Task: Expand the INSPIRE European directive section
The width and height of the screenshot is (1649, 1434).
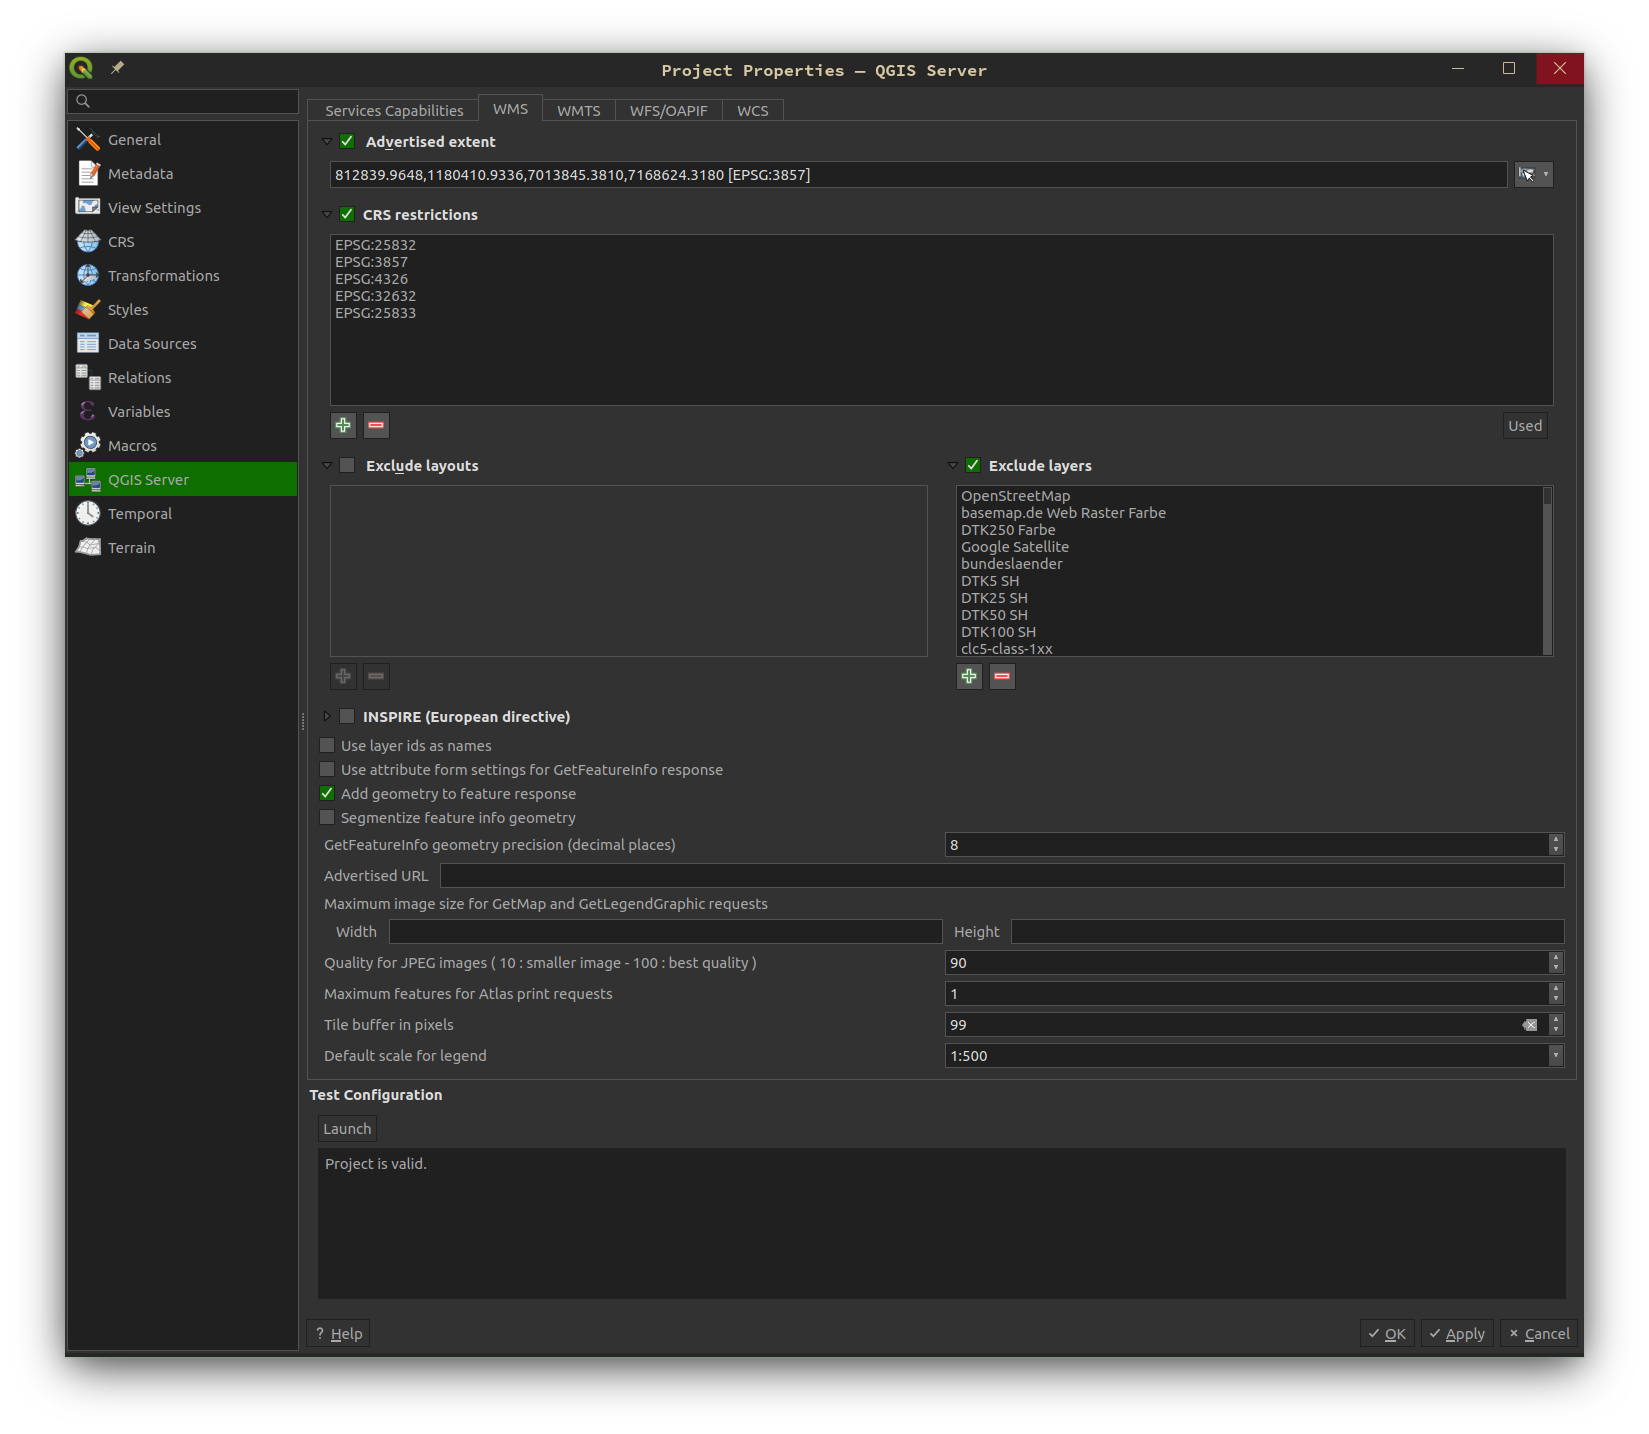Action: [328, 716]
